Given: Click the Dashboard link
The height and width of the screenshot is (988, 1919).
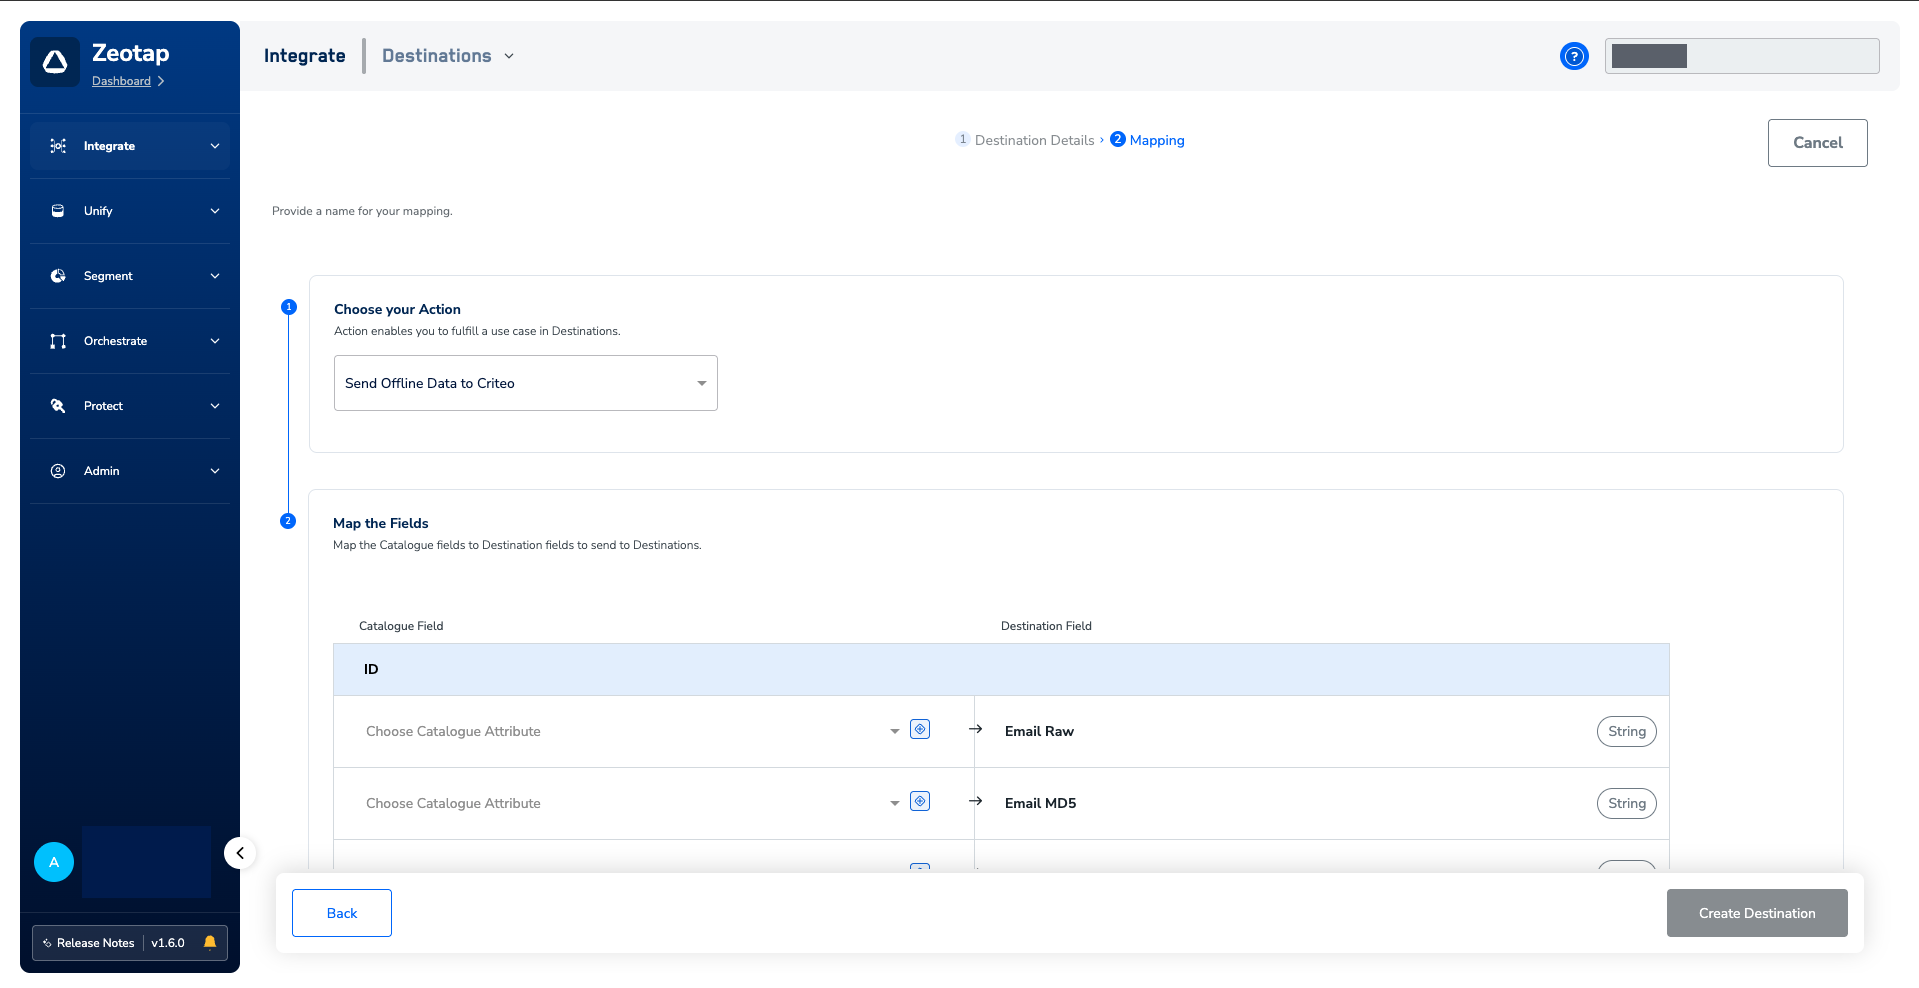Looking at the screenshot, I should coord(121,81).
